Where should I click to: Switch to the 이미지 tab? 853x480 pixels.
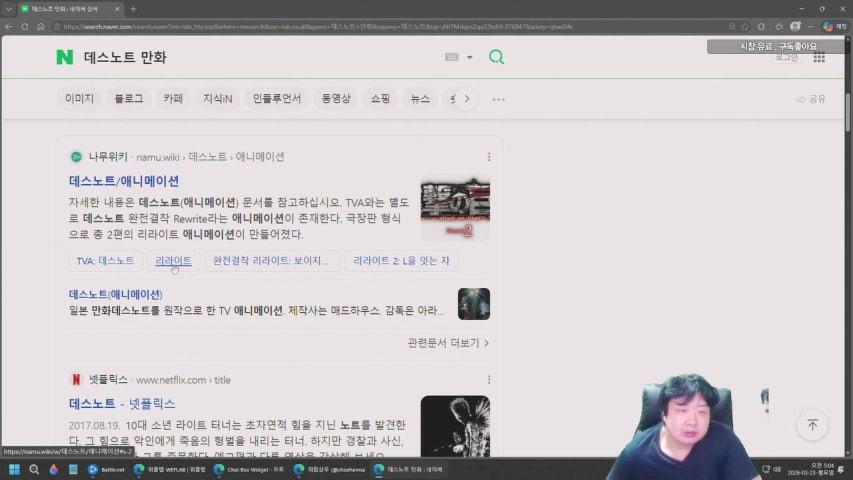(x=79, y=99)
